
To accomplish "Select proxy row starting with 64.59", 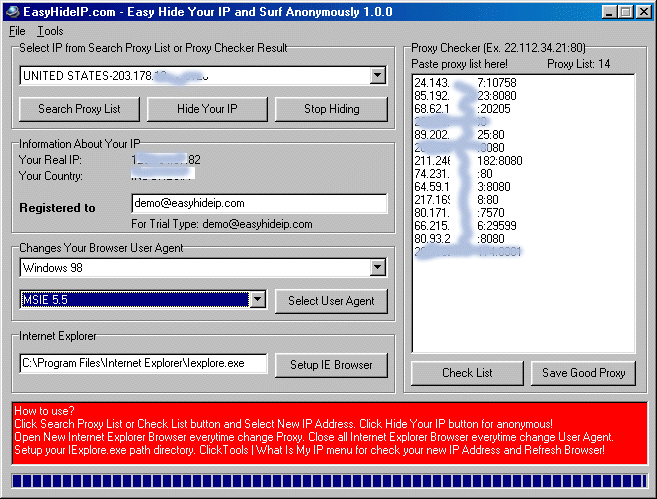I will click(462, 187).
